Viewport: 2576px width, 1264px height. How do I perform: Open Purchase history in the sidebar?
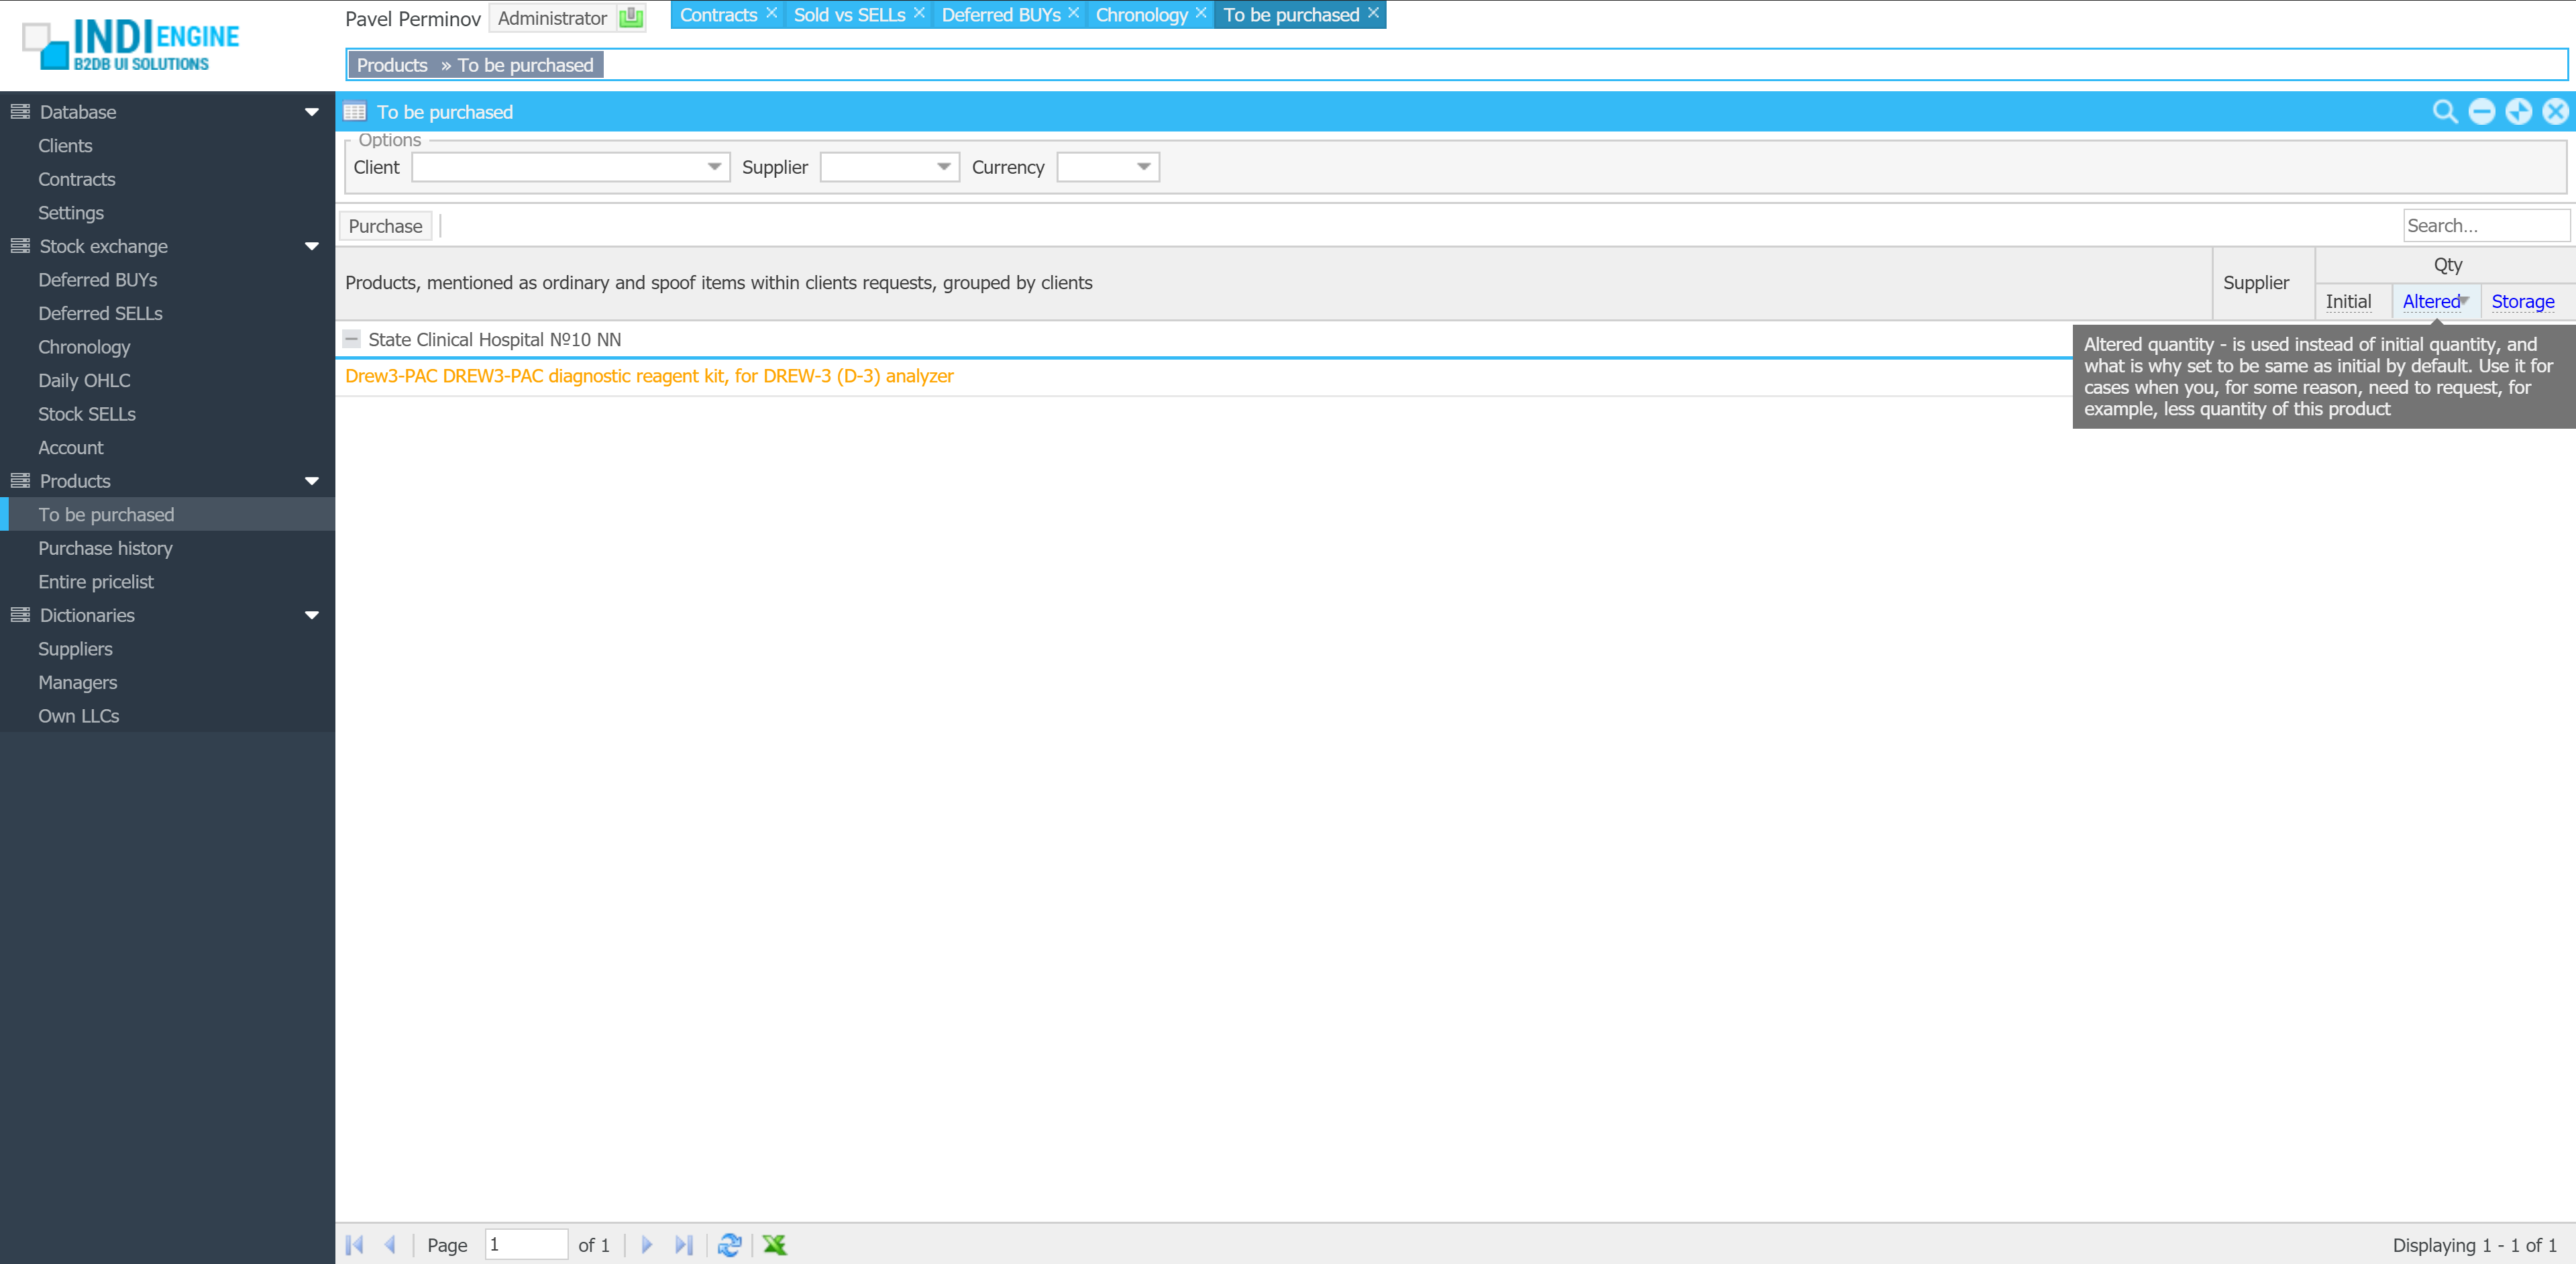(105, 548)
